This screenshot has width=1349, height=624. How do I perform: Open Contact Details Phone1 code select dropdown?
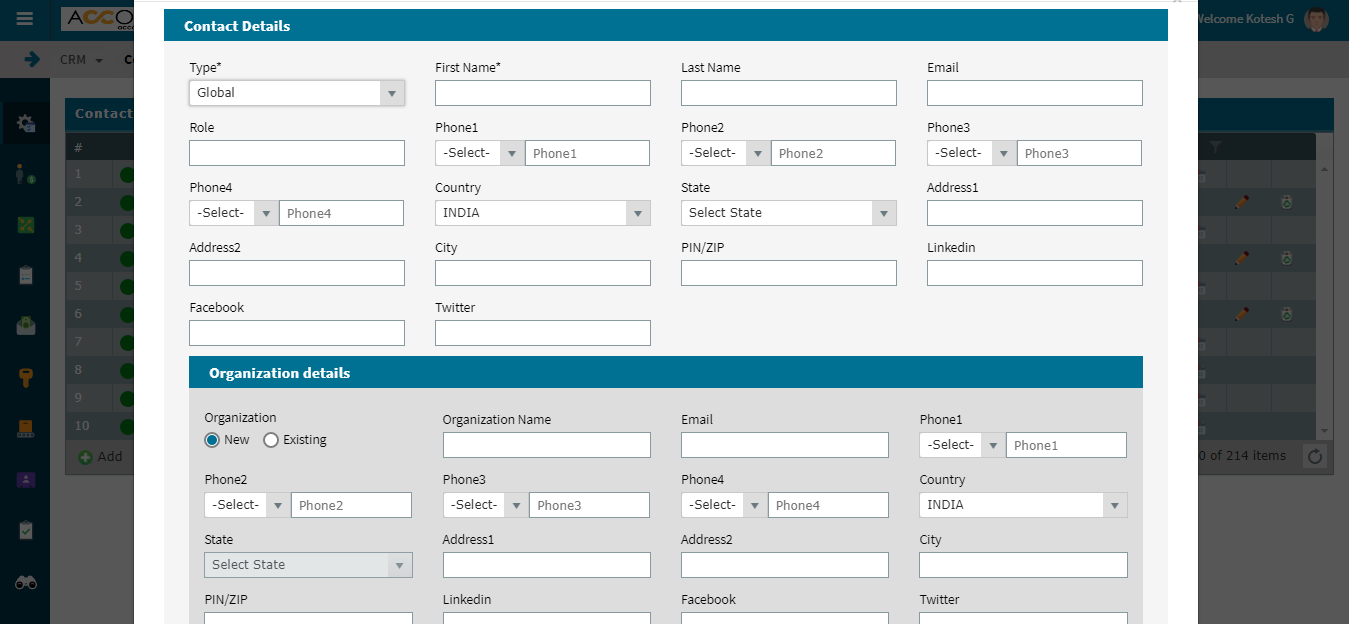pyautogui.click(x=480, y=153)
